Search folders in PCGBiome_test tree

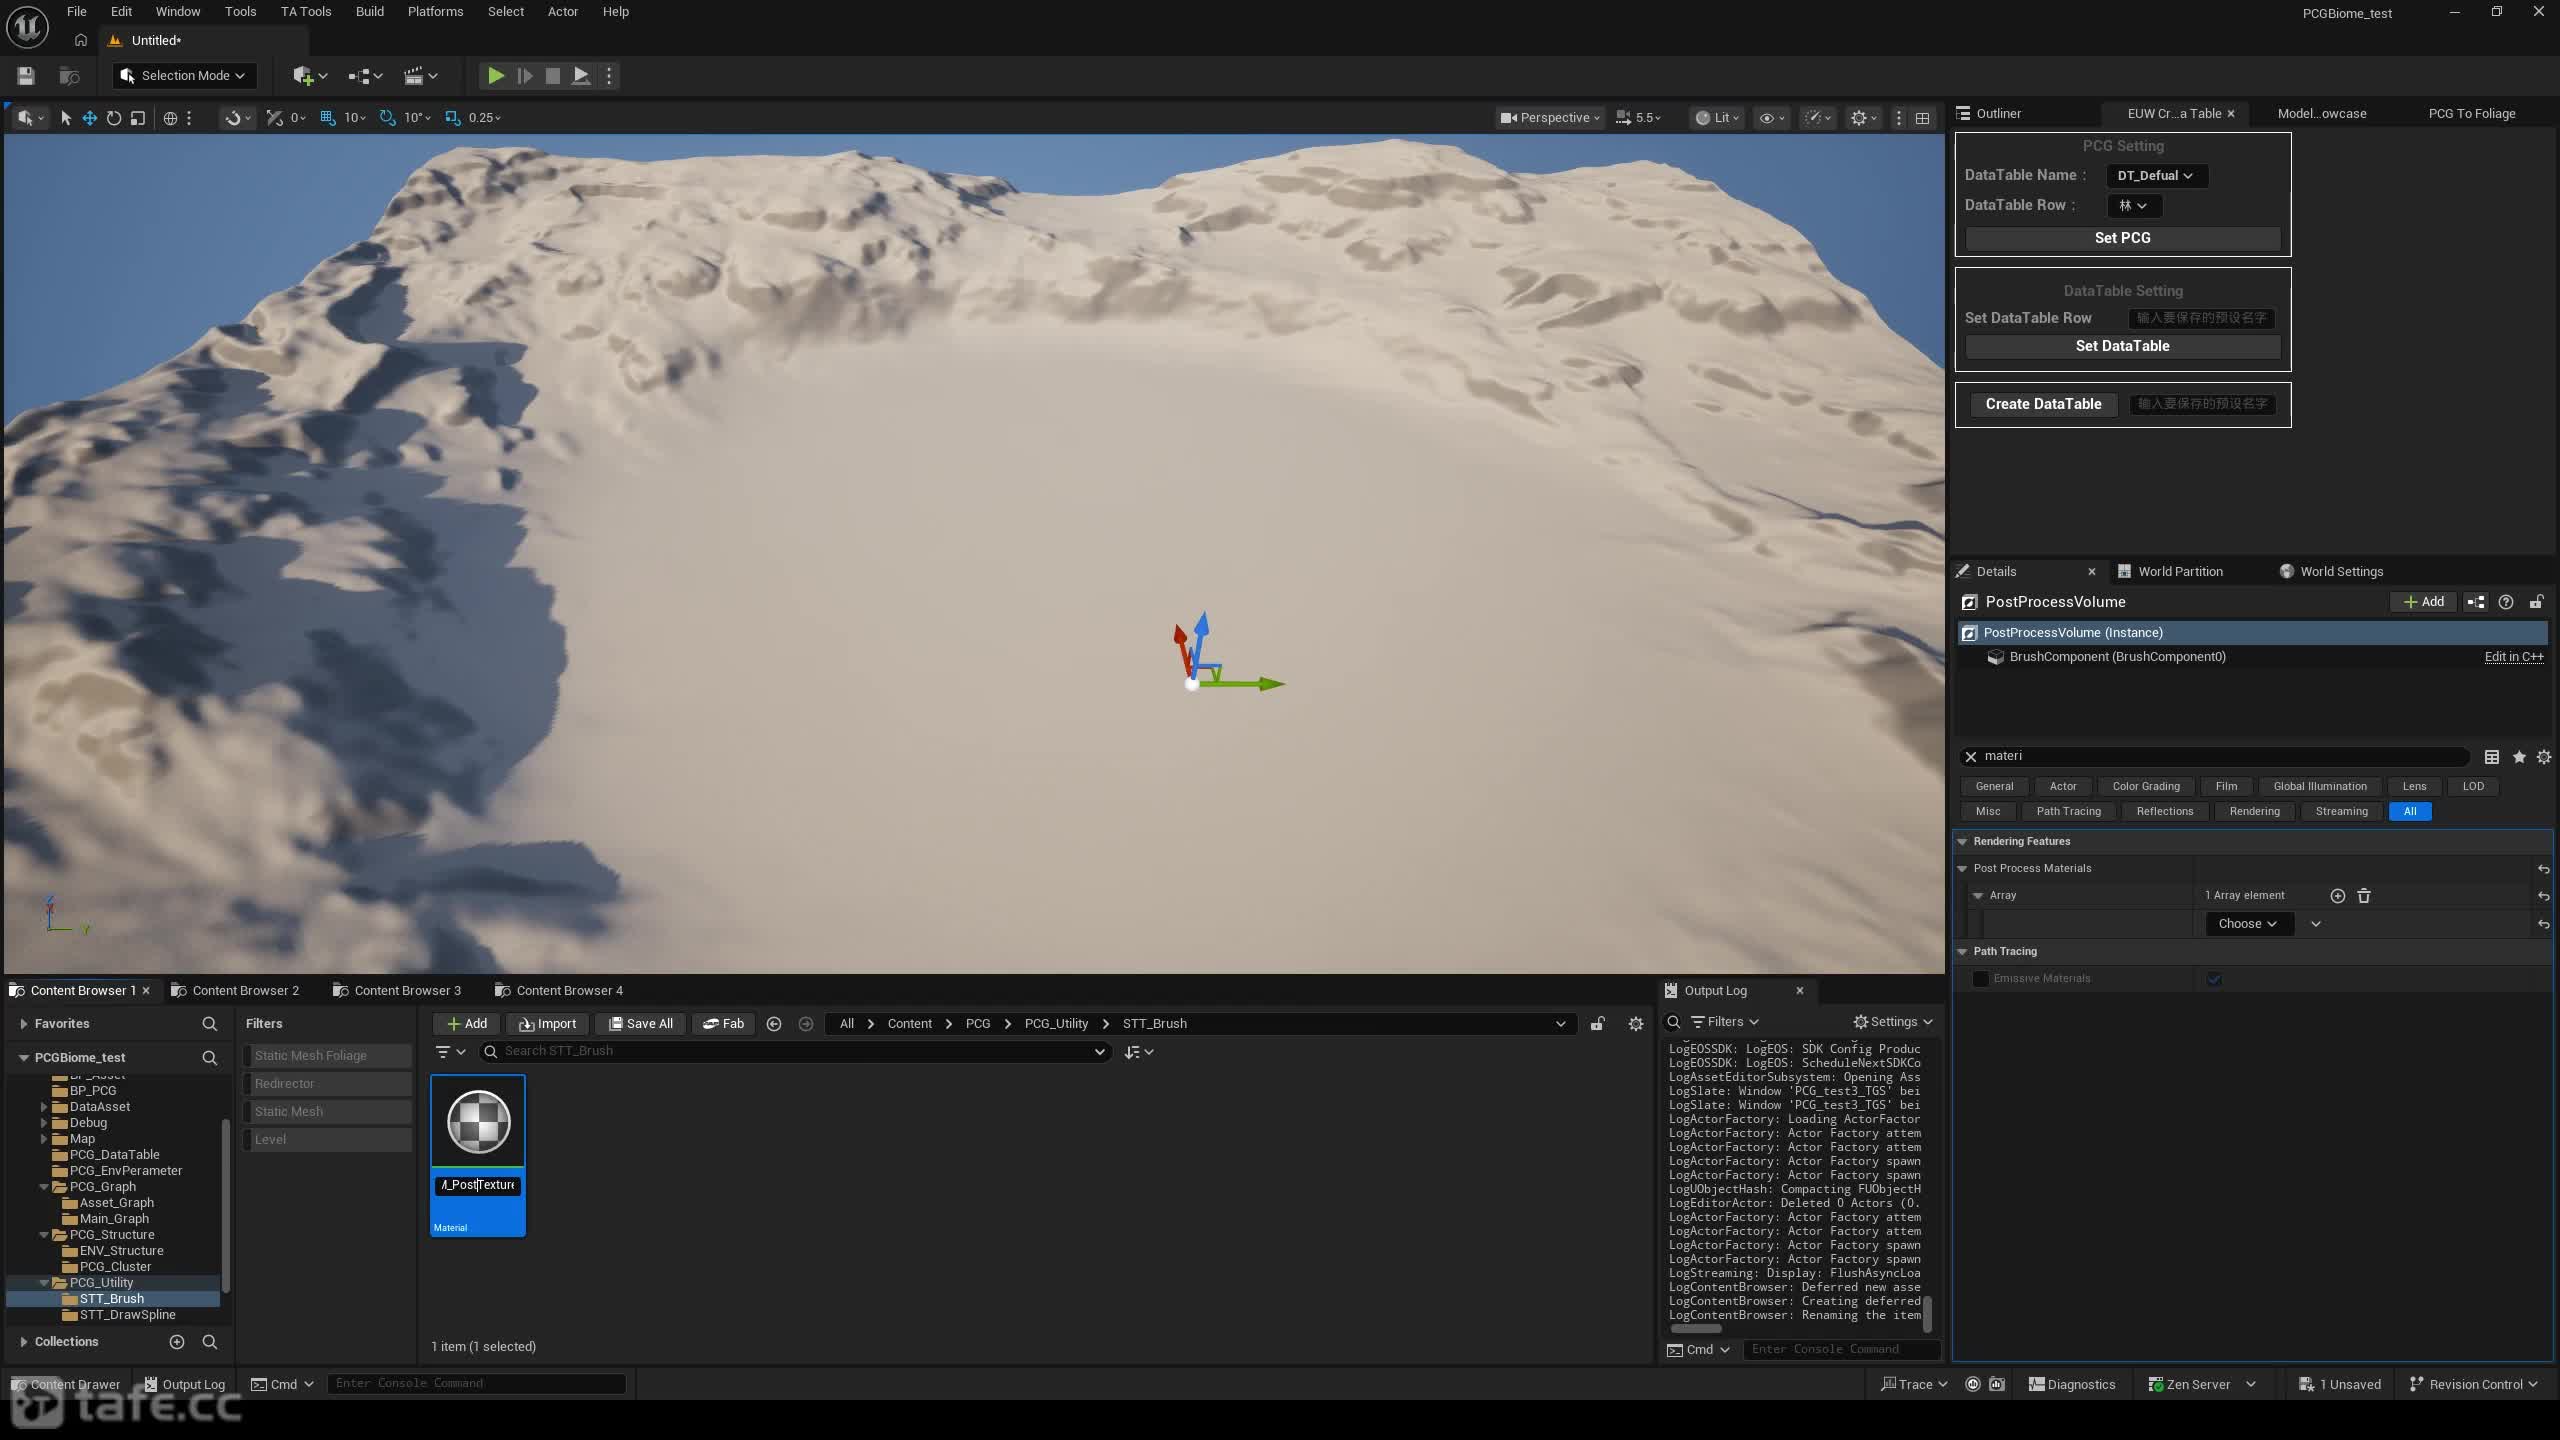[x=210, y=1058]
